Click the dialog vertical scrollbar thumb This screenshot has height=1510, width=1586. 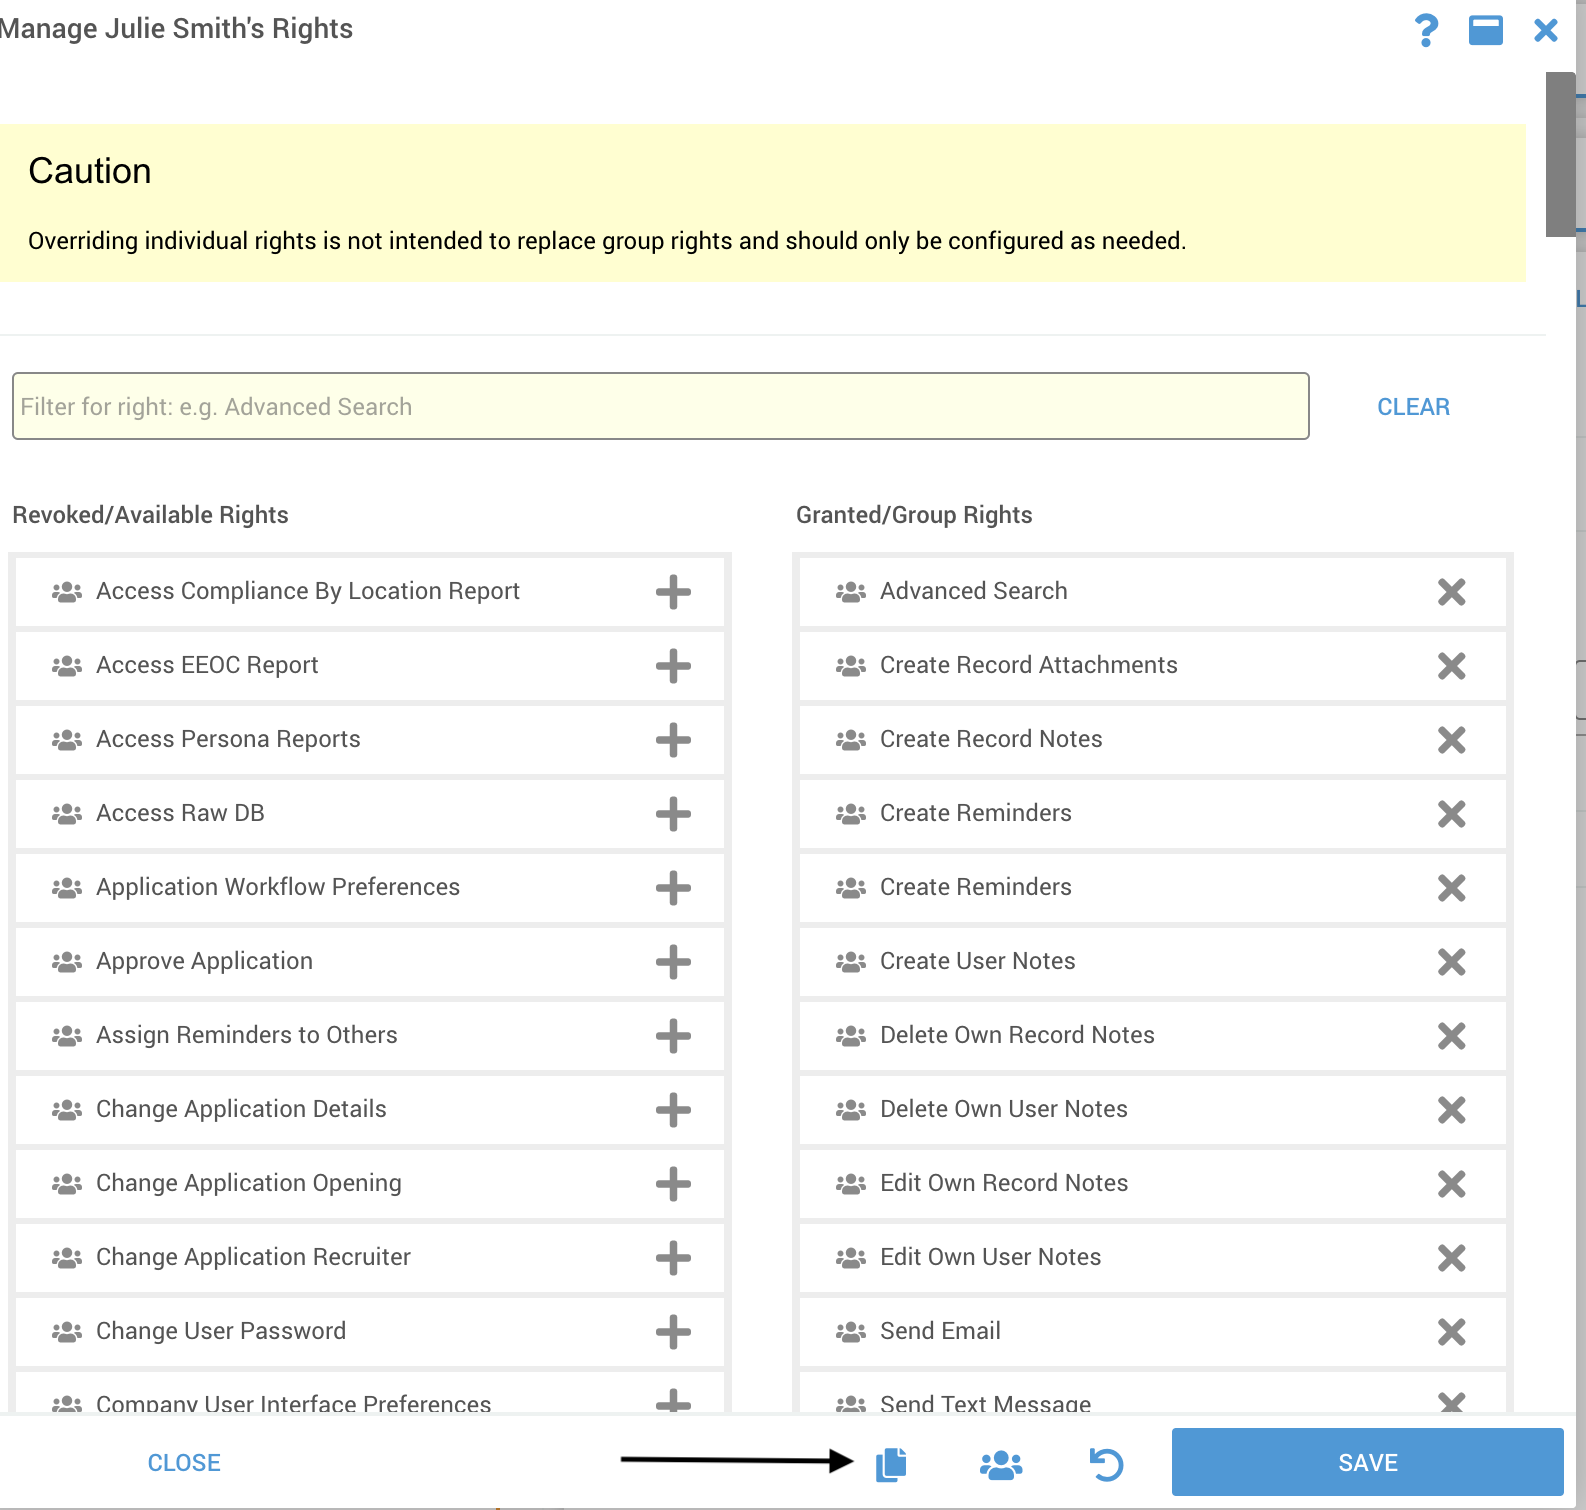[1560, 154]
